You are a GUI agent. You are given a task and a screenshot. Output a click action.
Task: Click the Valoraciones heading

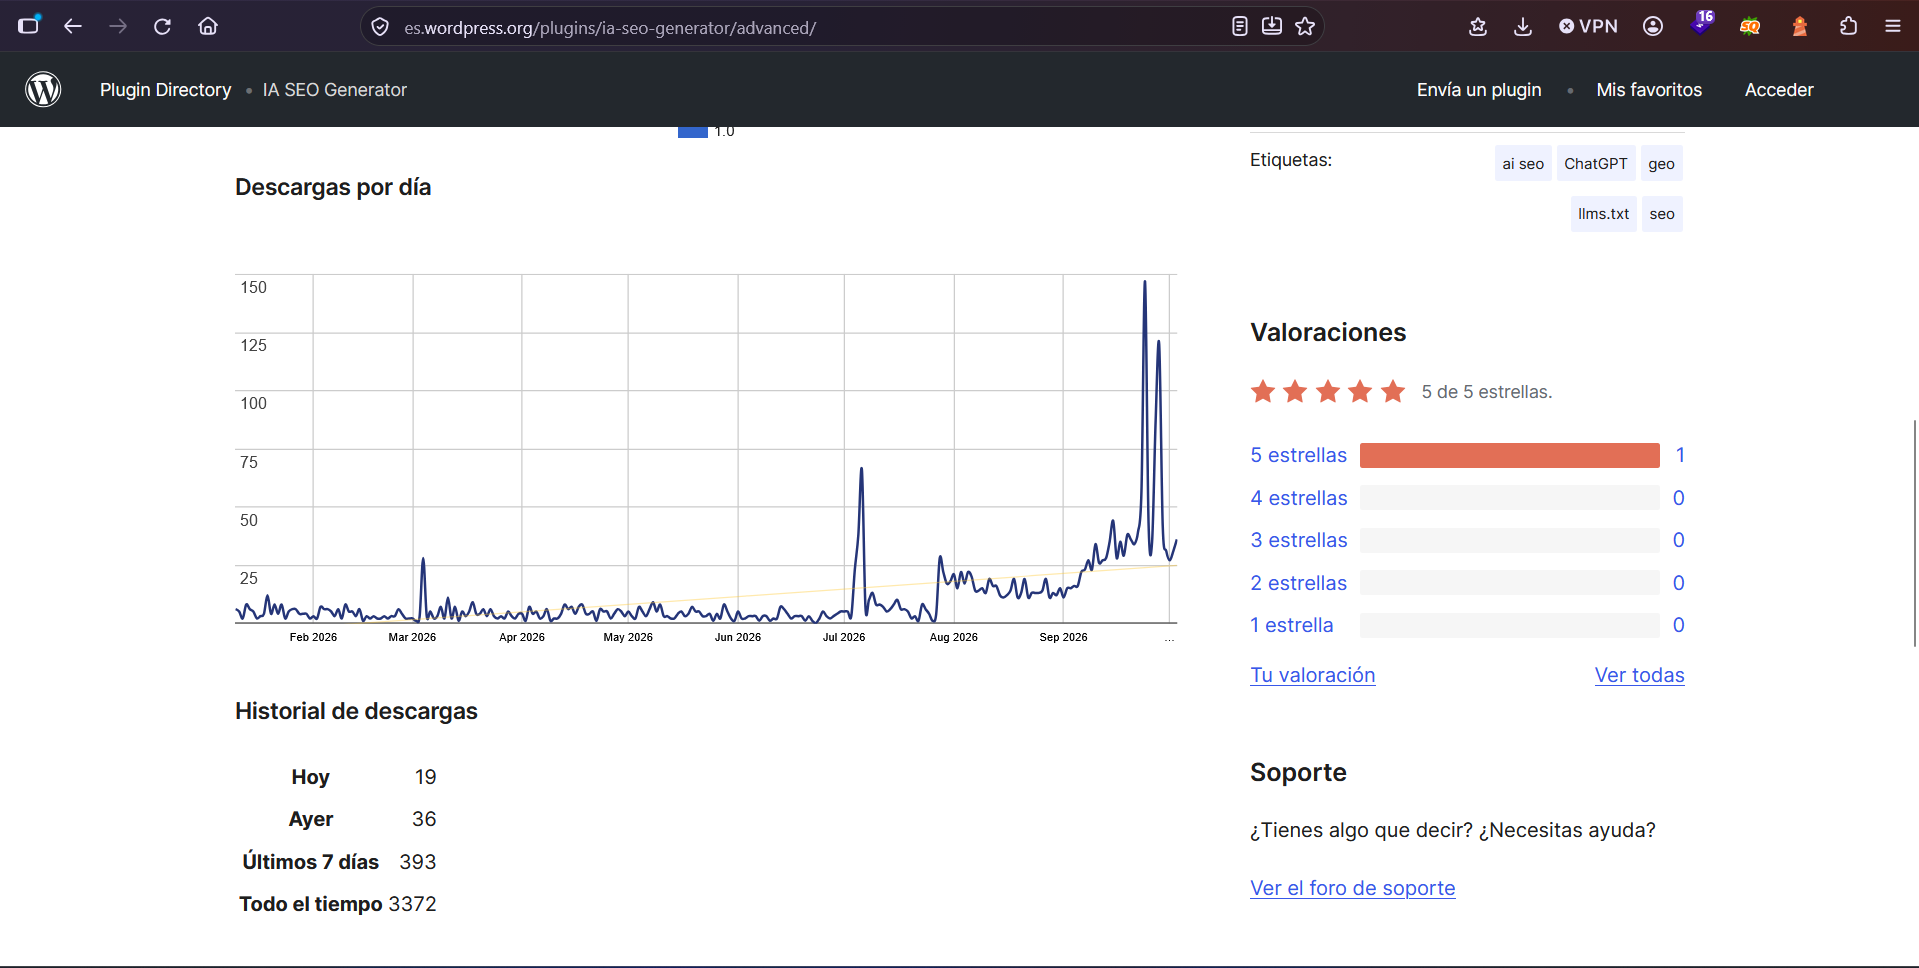pos(1328,332)
